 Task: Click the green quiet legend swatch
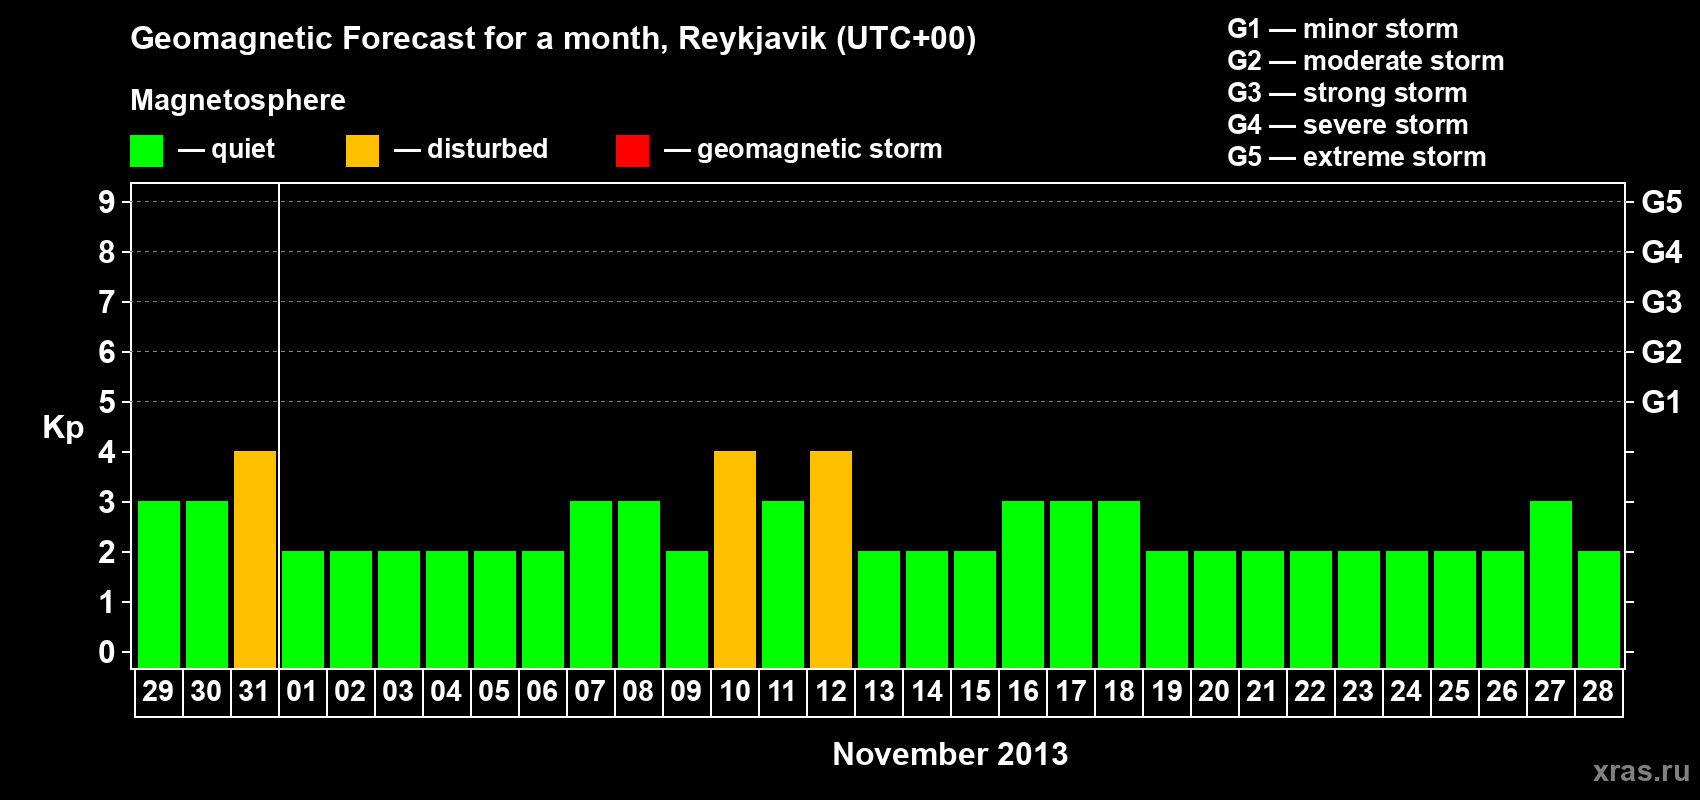point(146,151)
